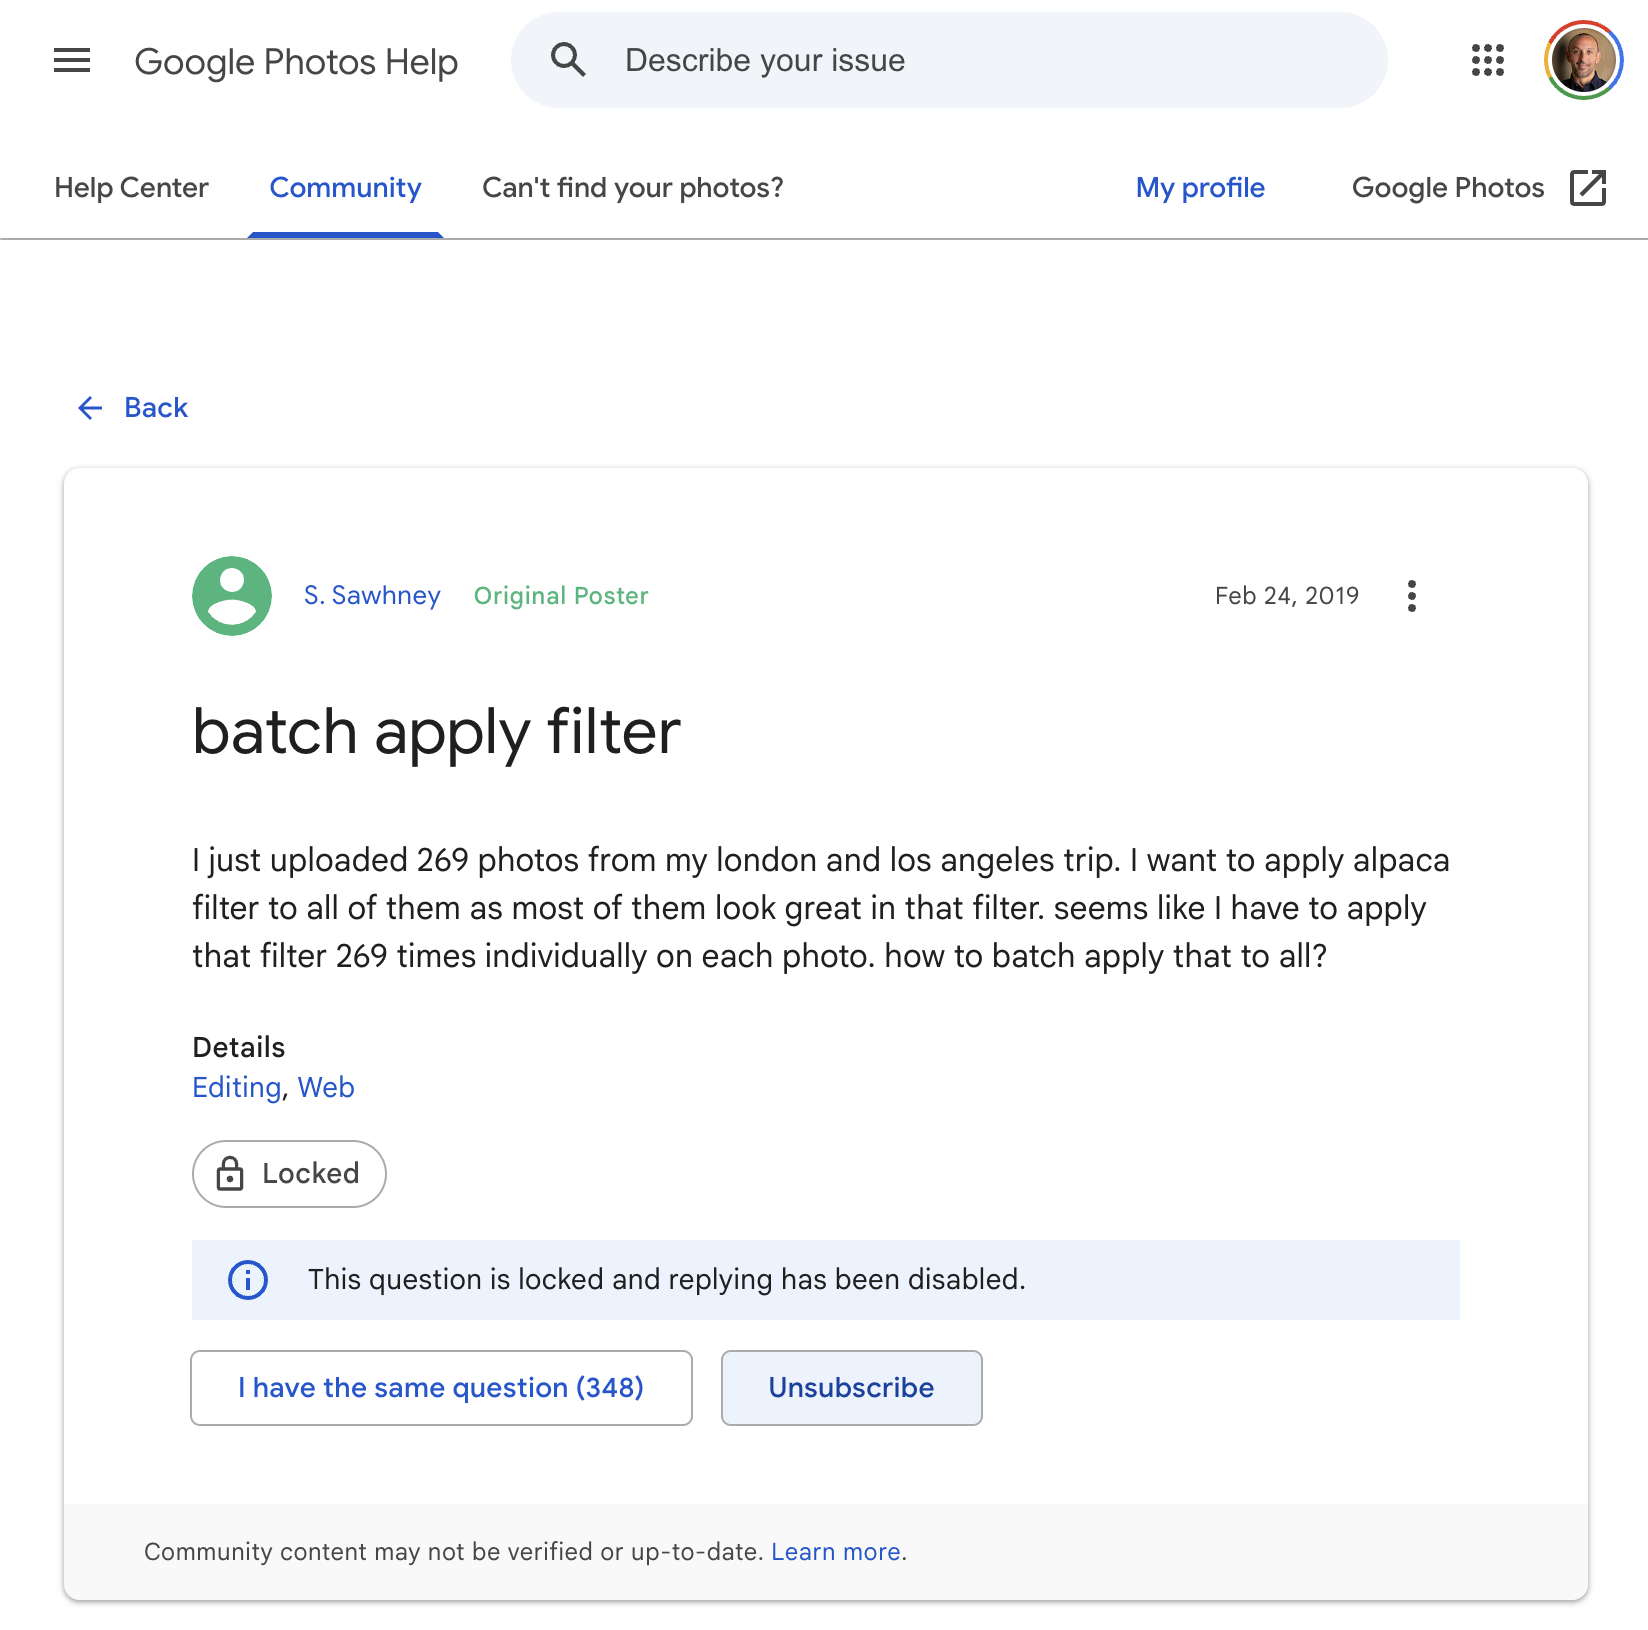Open My profile link

[1200, 188]
